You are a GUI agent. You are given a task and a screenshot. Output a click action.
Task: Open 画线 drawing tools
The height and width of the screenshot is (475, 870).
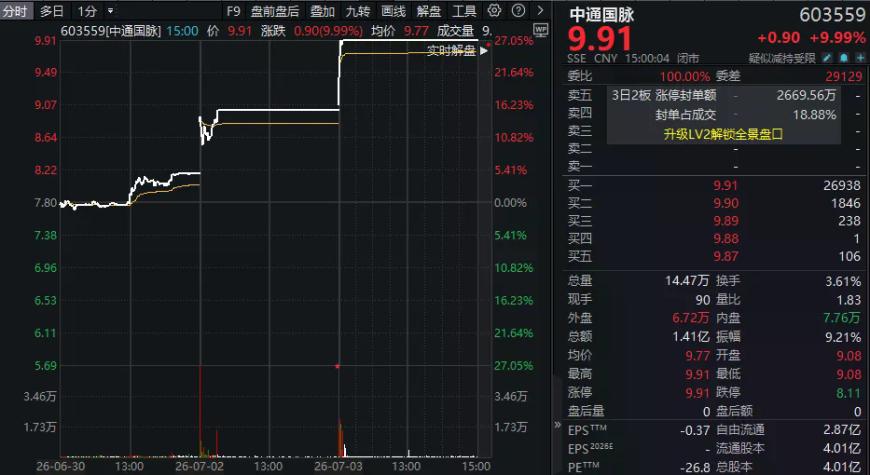tap(393, 11)
